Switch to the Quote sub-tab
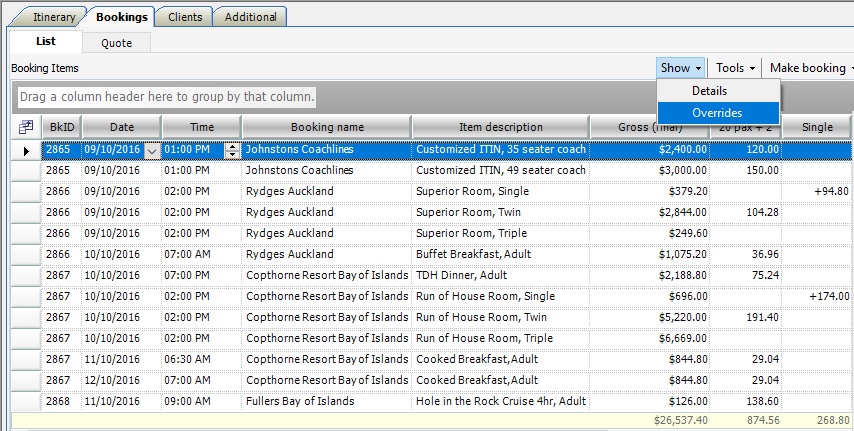 point(117,42)
